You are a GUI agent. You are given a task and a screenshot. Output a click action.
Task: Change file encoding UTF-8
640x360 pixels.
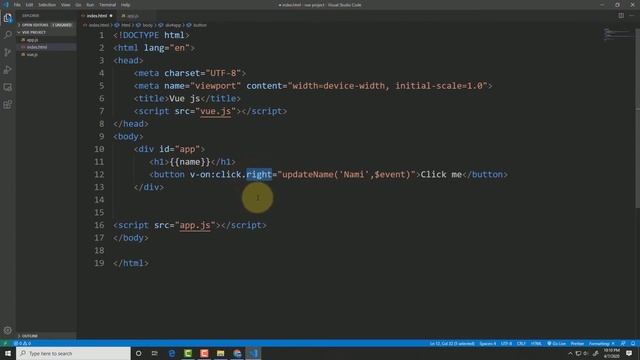(x=507, y=344)
